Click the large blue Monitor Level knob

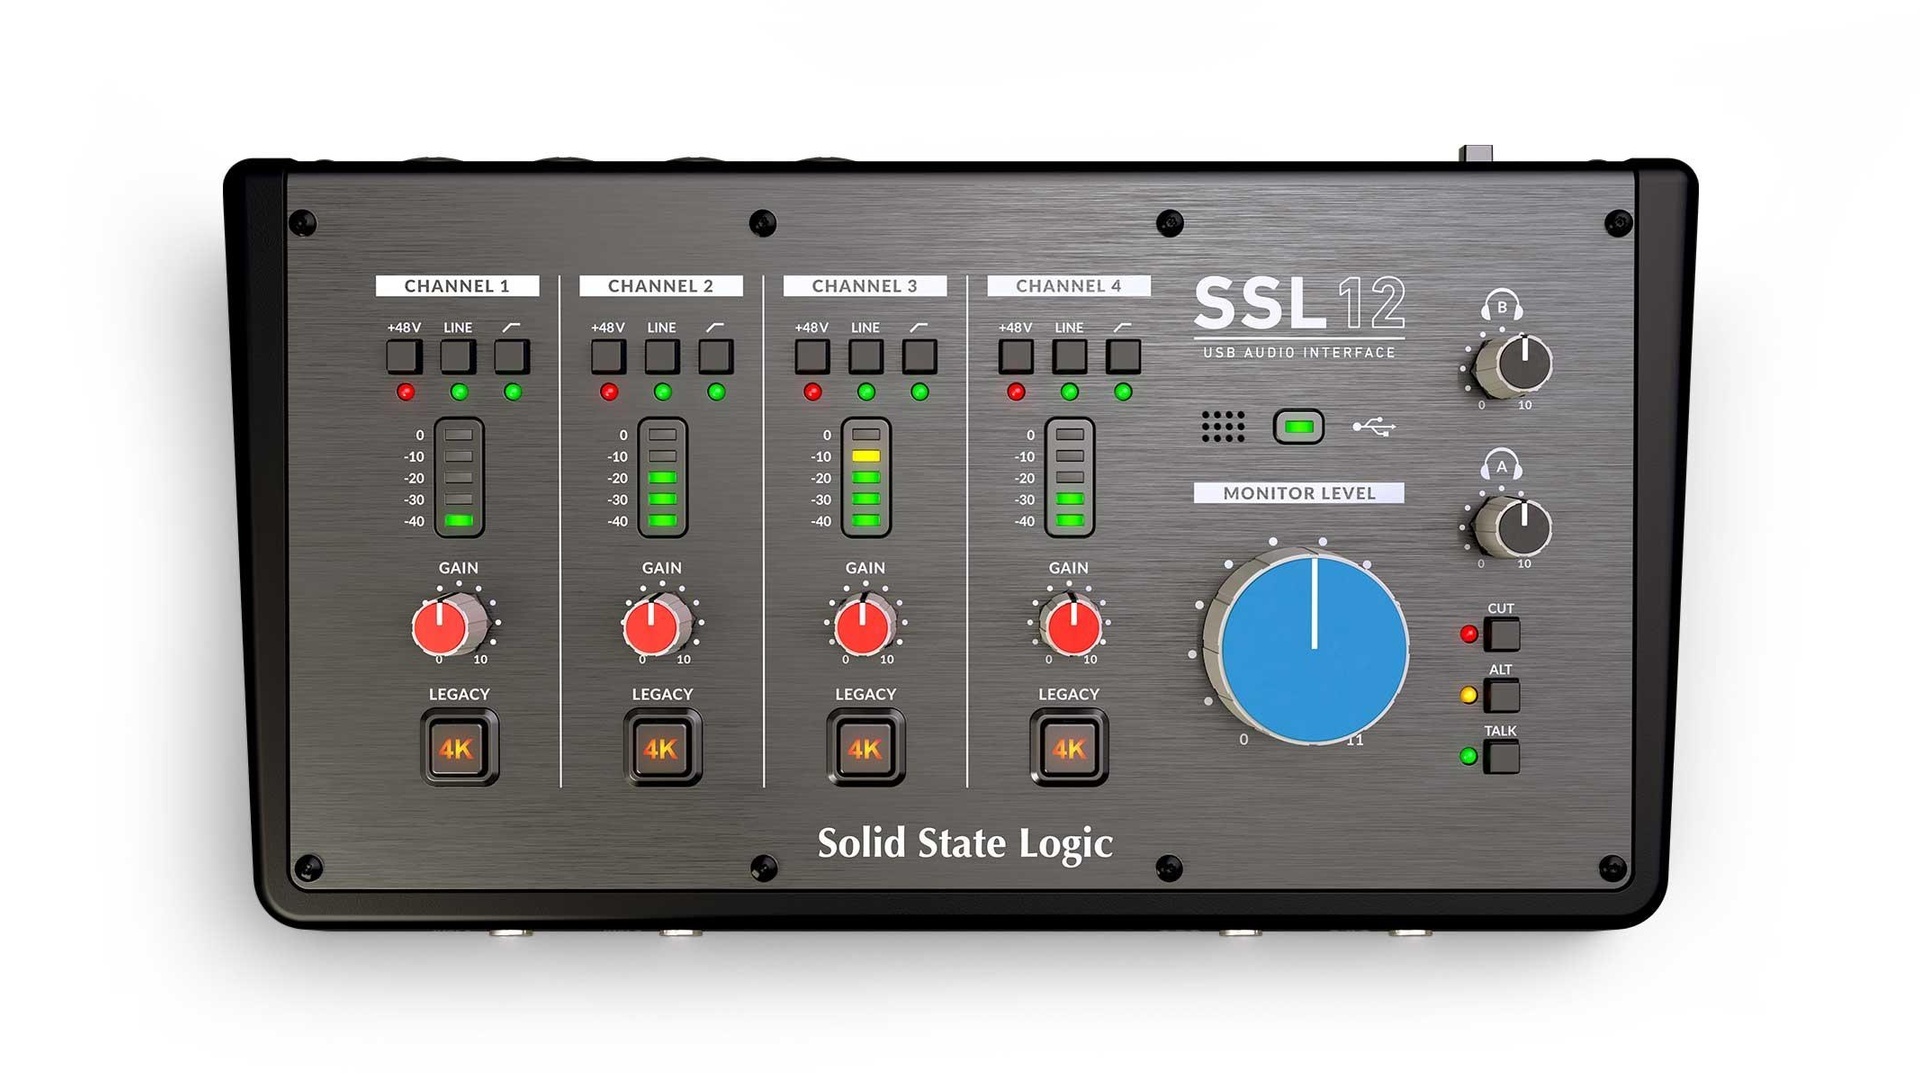[1308, 648]
